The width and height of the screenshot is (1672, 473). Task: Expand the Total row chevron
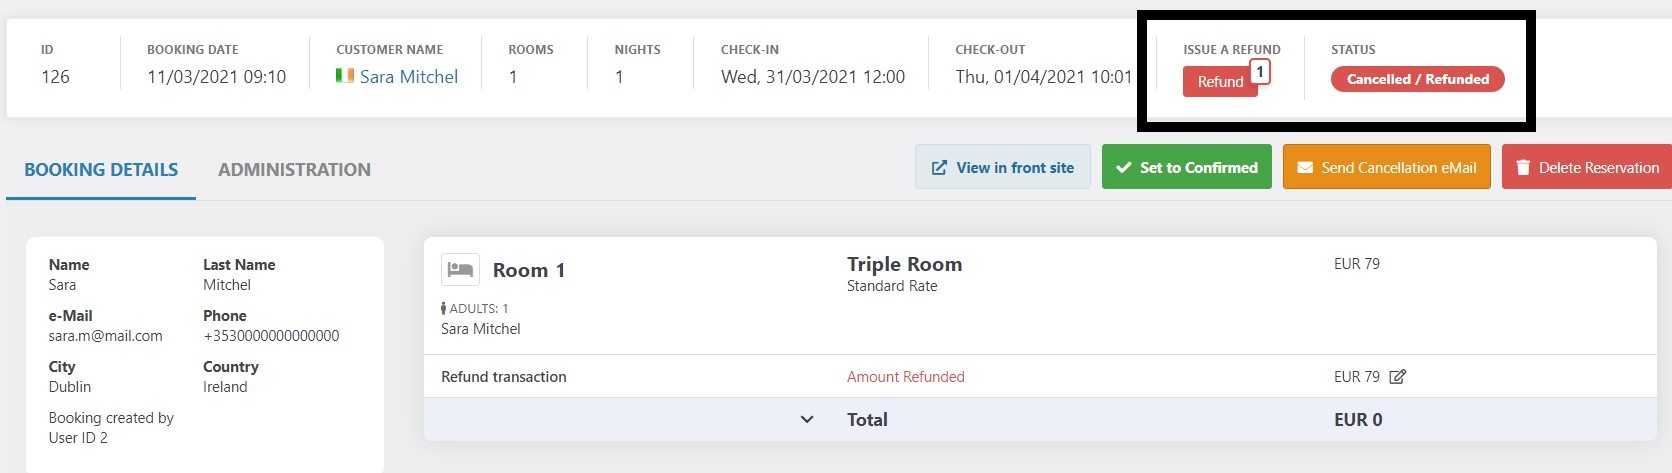[x=807, y=420]
